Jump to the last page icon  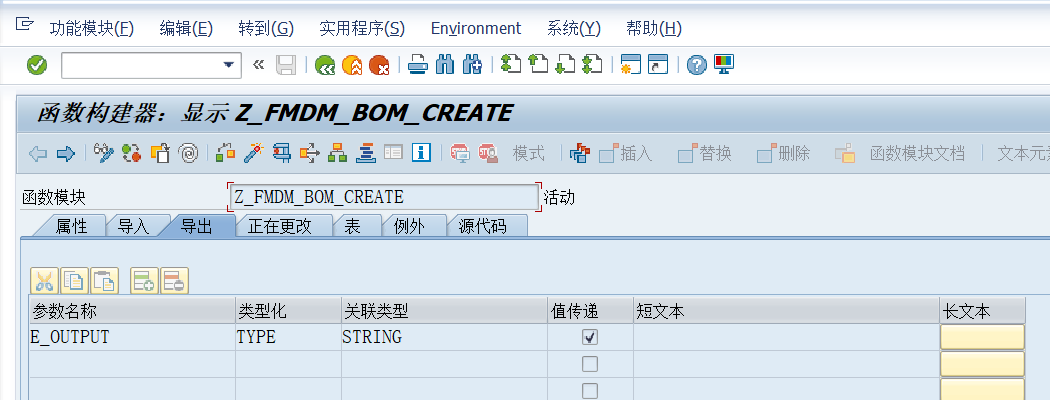click(592, 65)
